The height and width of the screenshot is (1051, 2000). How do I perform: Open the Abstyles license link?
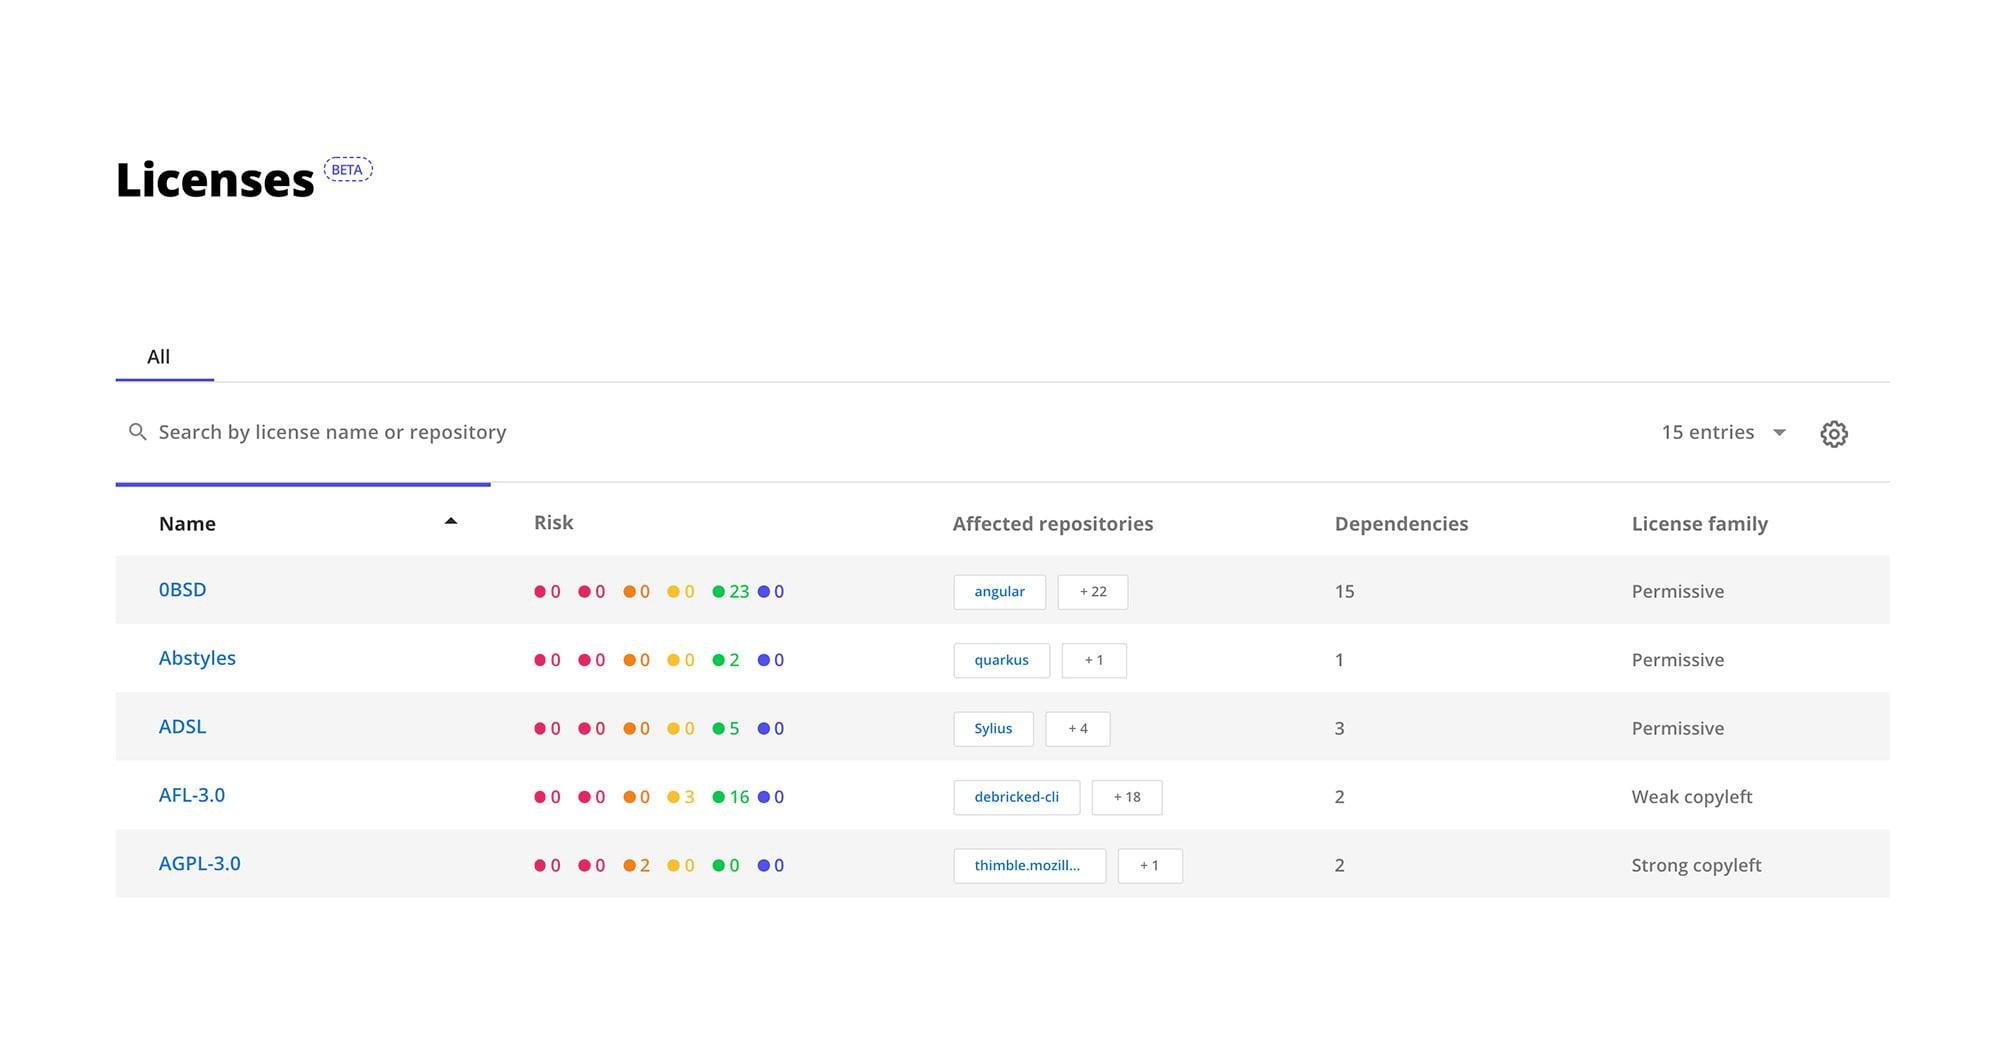197,658
